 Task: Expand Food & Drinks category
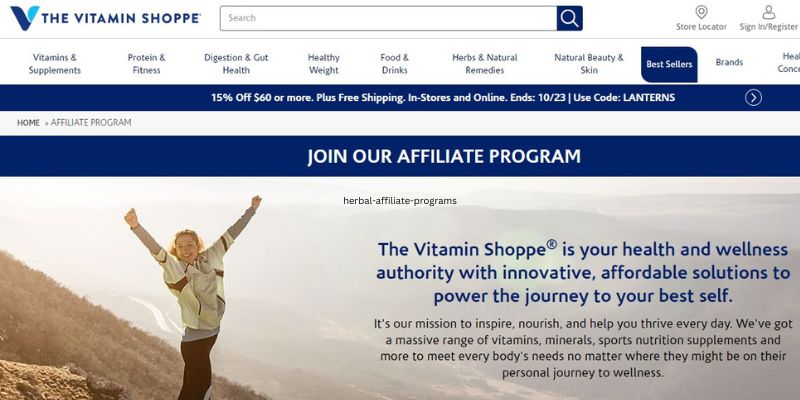click(x=394, y=64)
